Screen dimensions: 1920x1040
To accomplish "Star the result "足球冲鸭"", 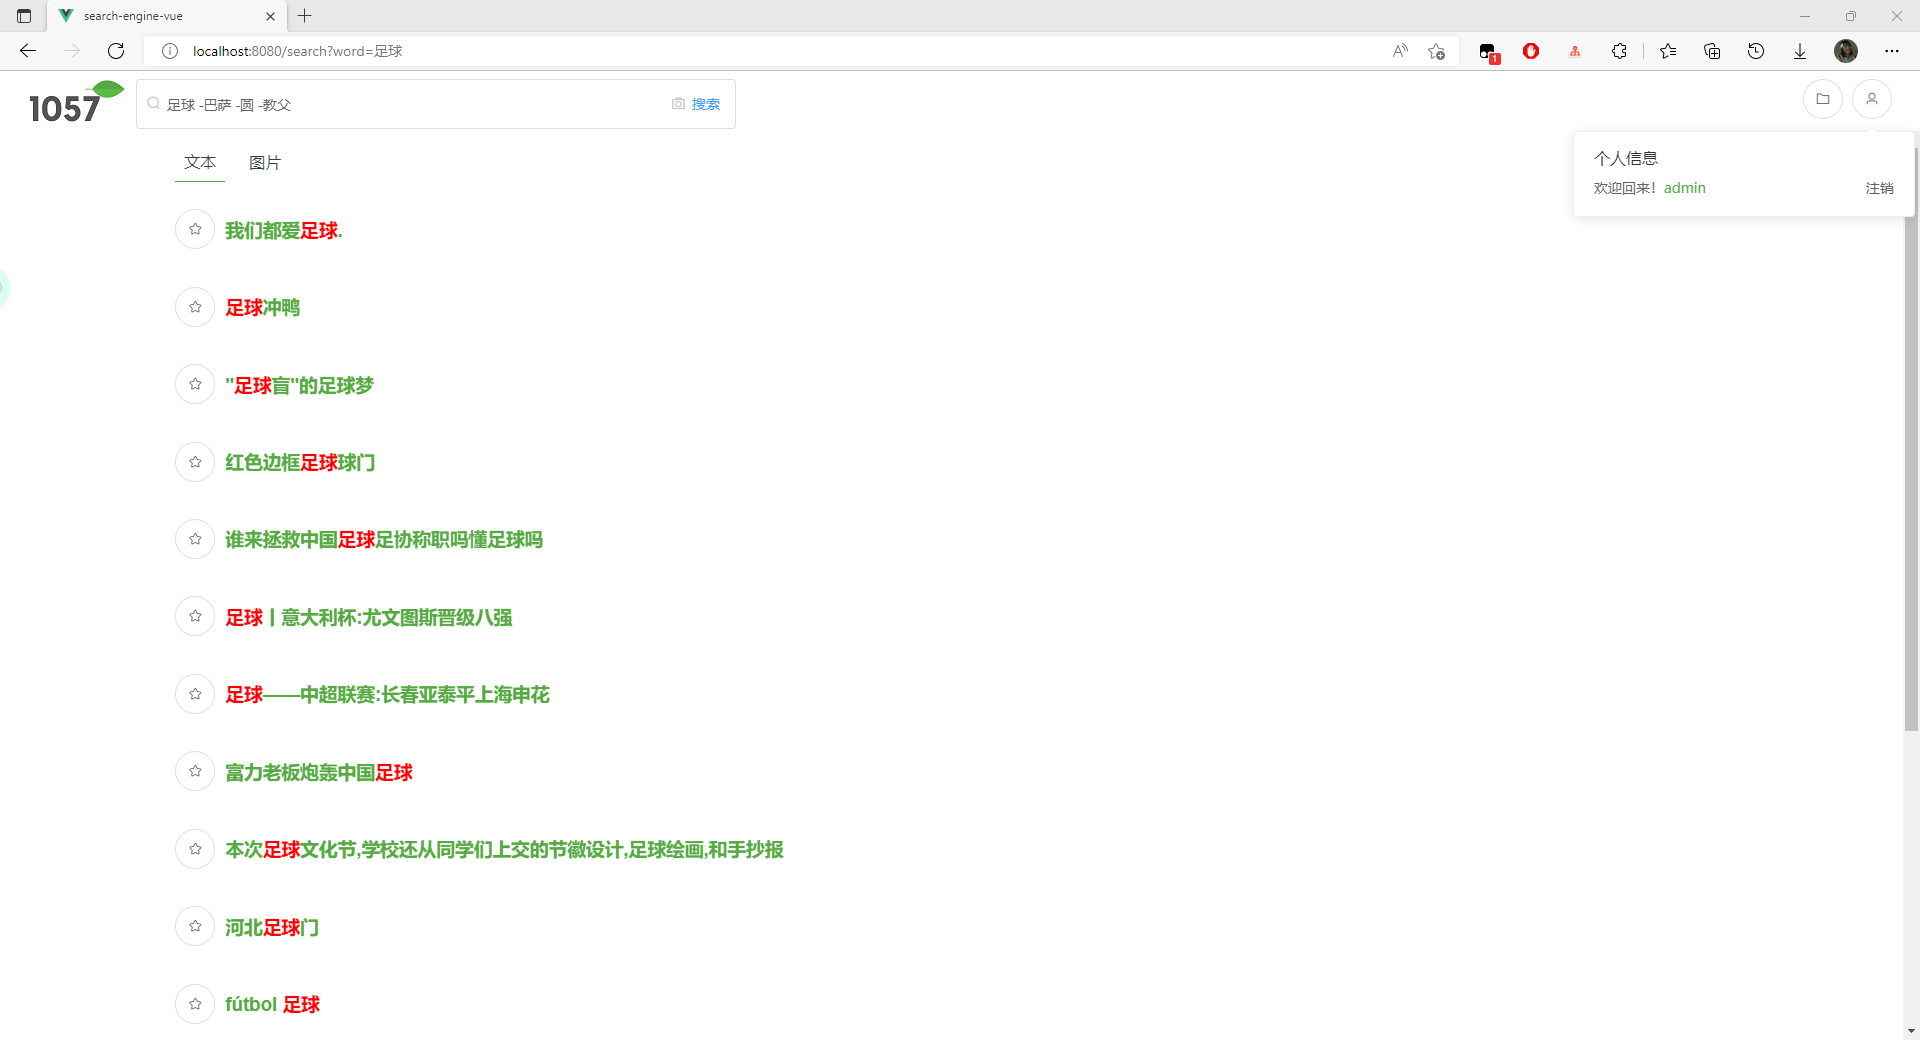I will 195,307.
